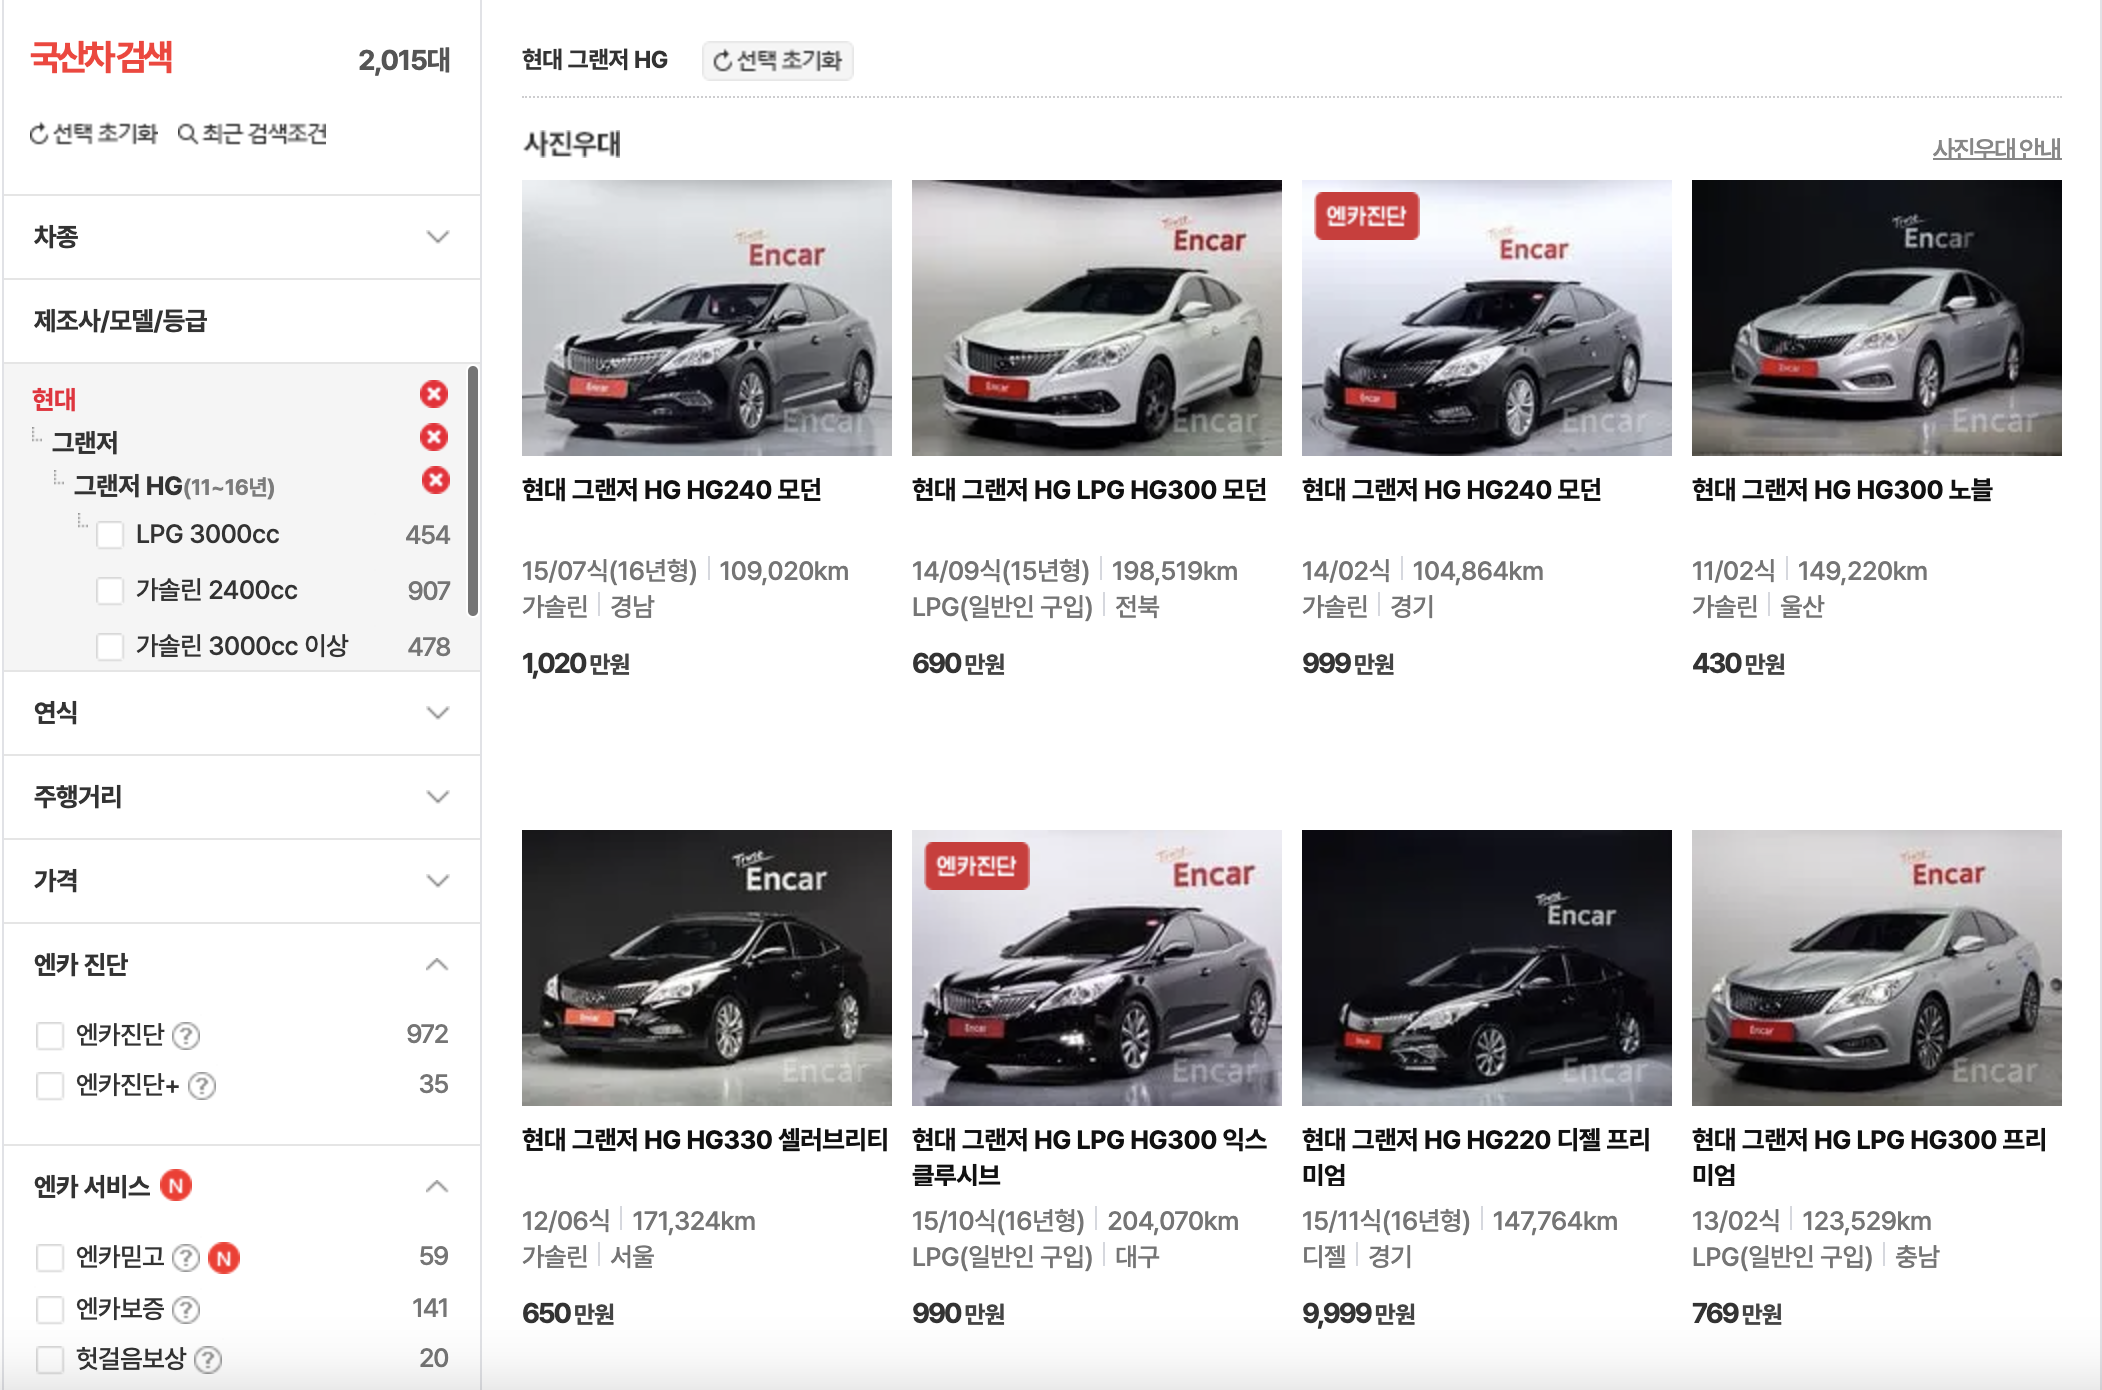This screenshot has width=2102, height=1390.
Task: Open help icon next to 헛걸음보상
Action: [208, 1360]
